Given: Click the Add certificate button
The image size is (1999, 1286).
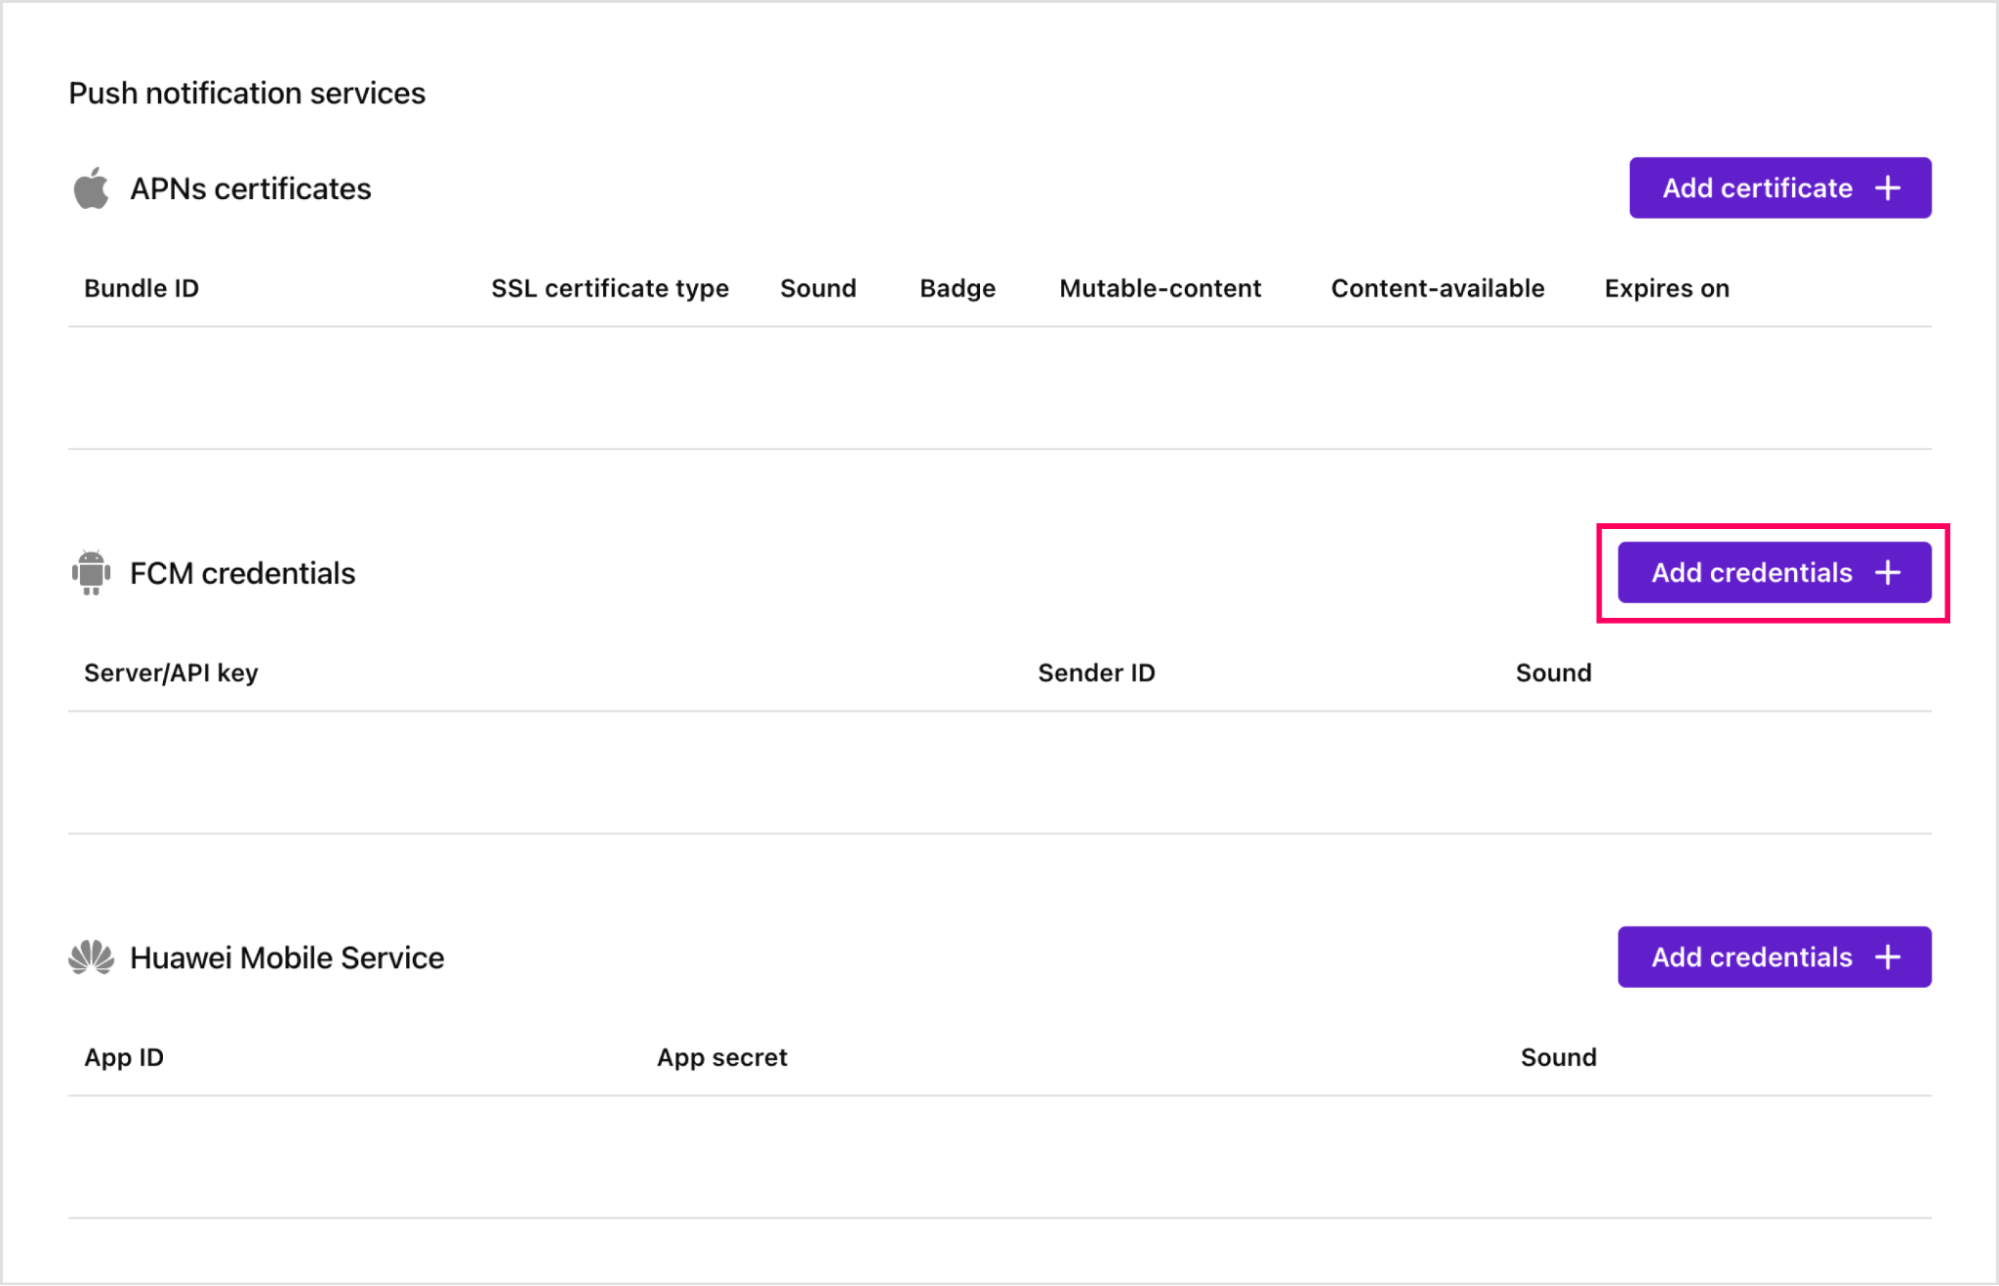Looking at the screenshot, I should click(x=1780, y=188).
